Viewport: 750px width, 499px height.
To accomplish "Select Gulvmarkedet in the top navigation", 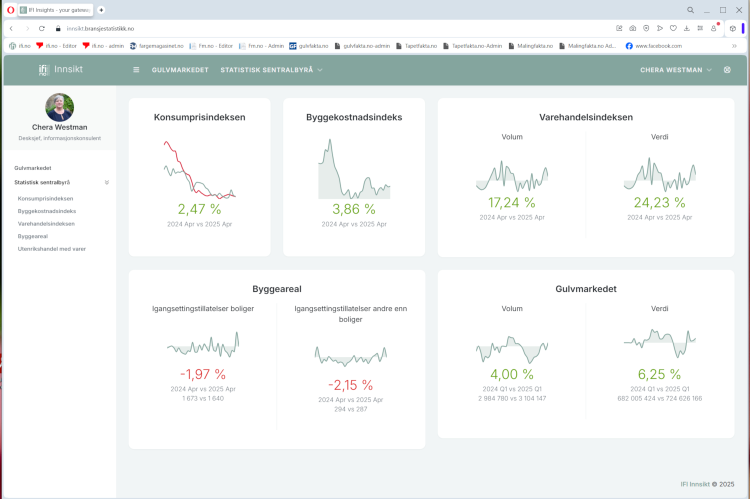I will click(180, 70).
